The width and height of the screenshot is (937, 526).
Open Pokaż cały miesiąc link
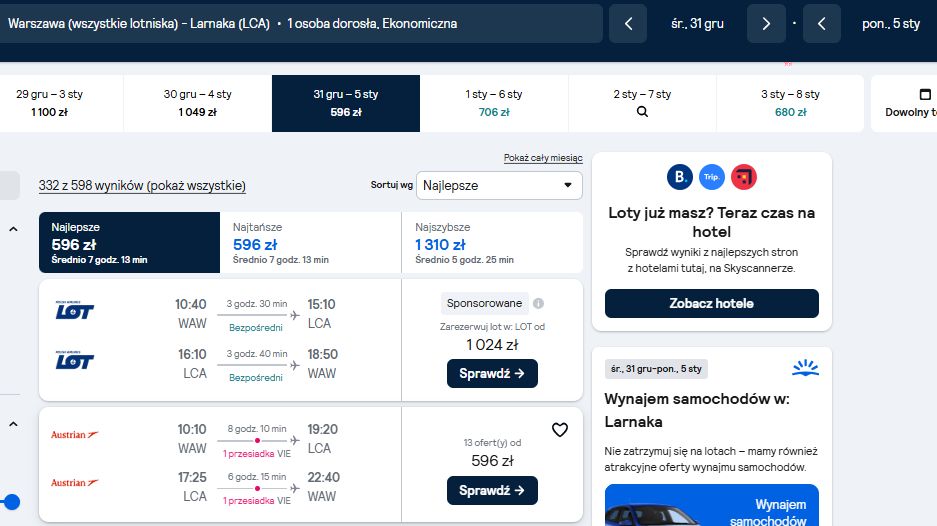pyautogui.click(x=543, y=158)
